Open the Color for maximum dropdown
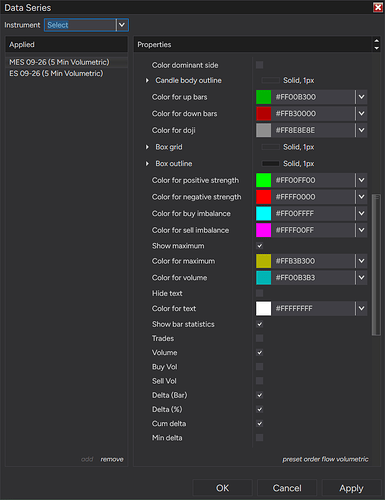385x500 pixels. click(361, 261)
